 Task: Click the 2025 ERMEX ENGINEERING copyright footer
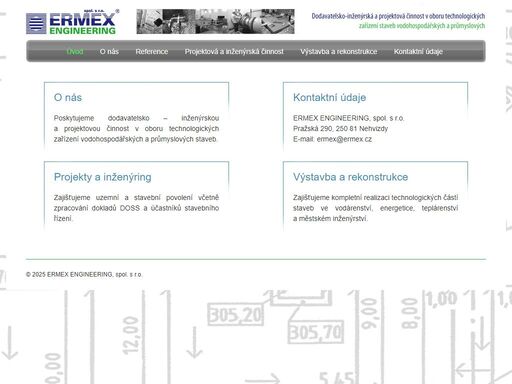click(84, 275)
